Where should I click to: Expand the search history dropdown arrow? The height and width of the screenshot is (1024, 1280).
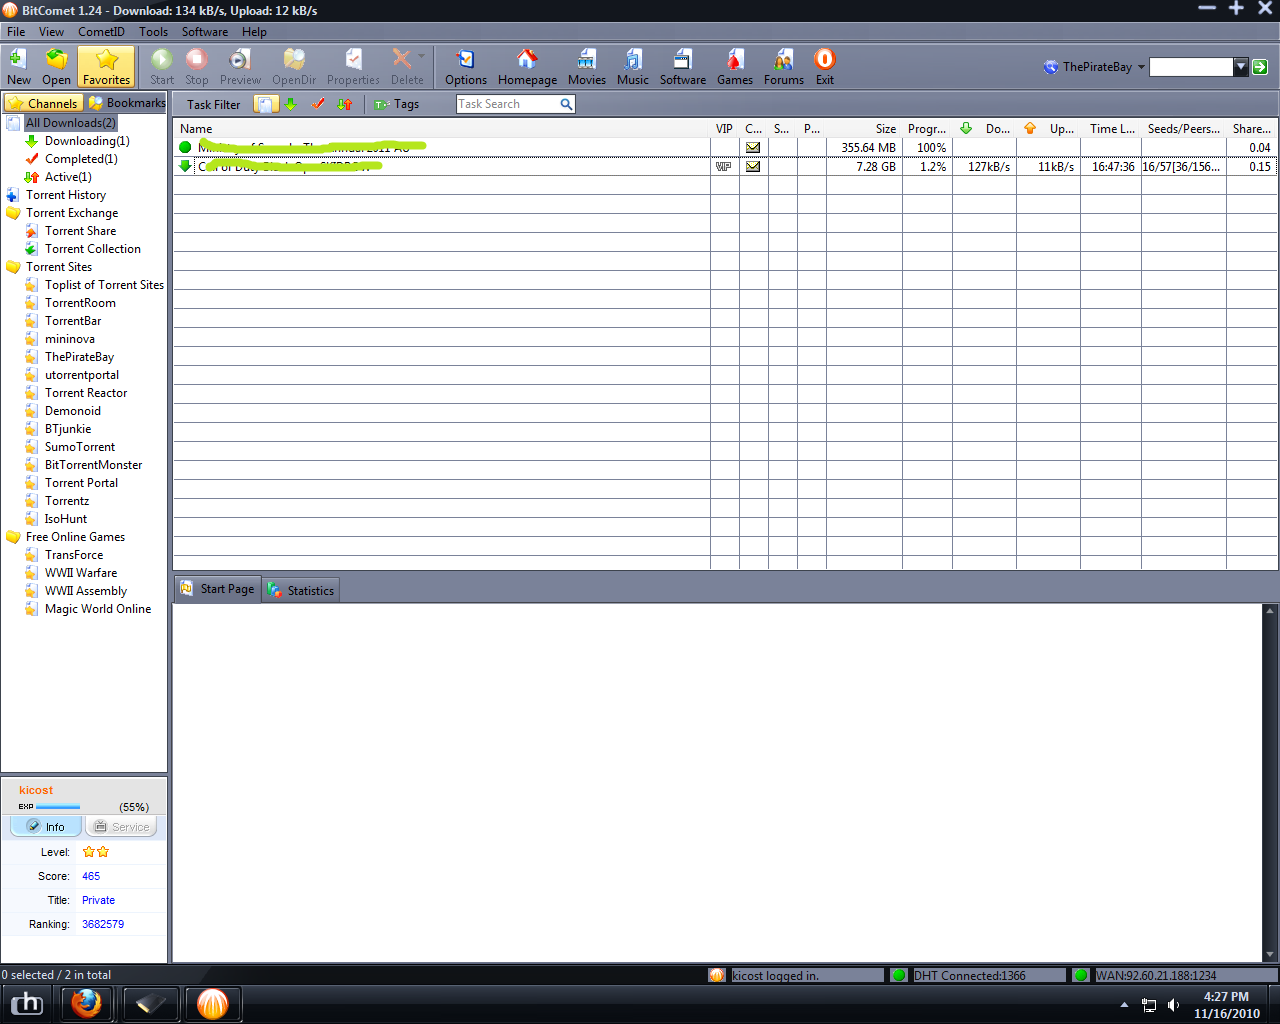pos(1241,67)
